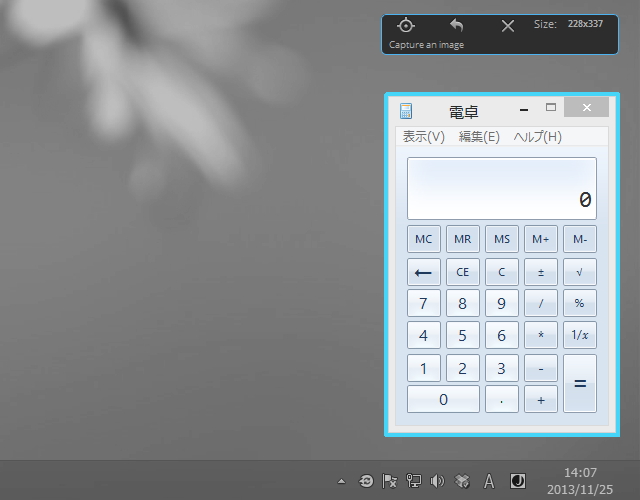Show hidden tray icons arrow
Image resolution: width=640 pixels, height=500 pixels.
[341, 481]
